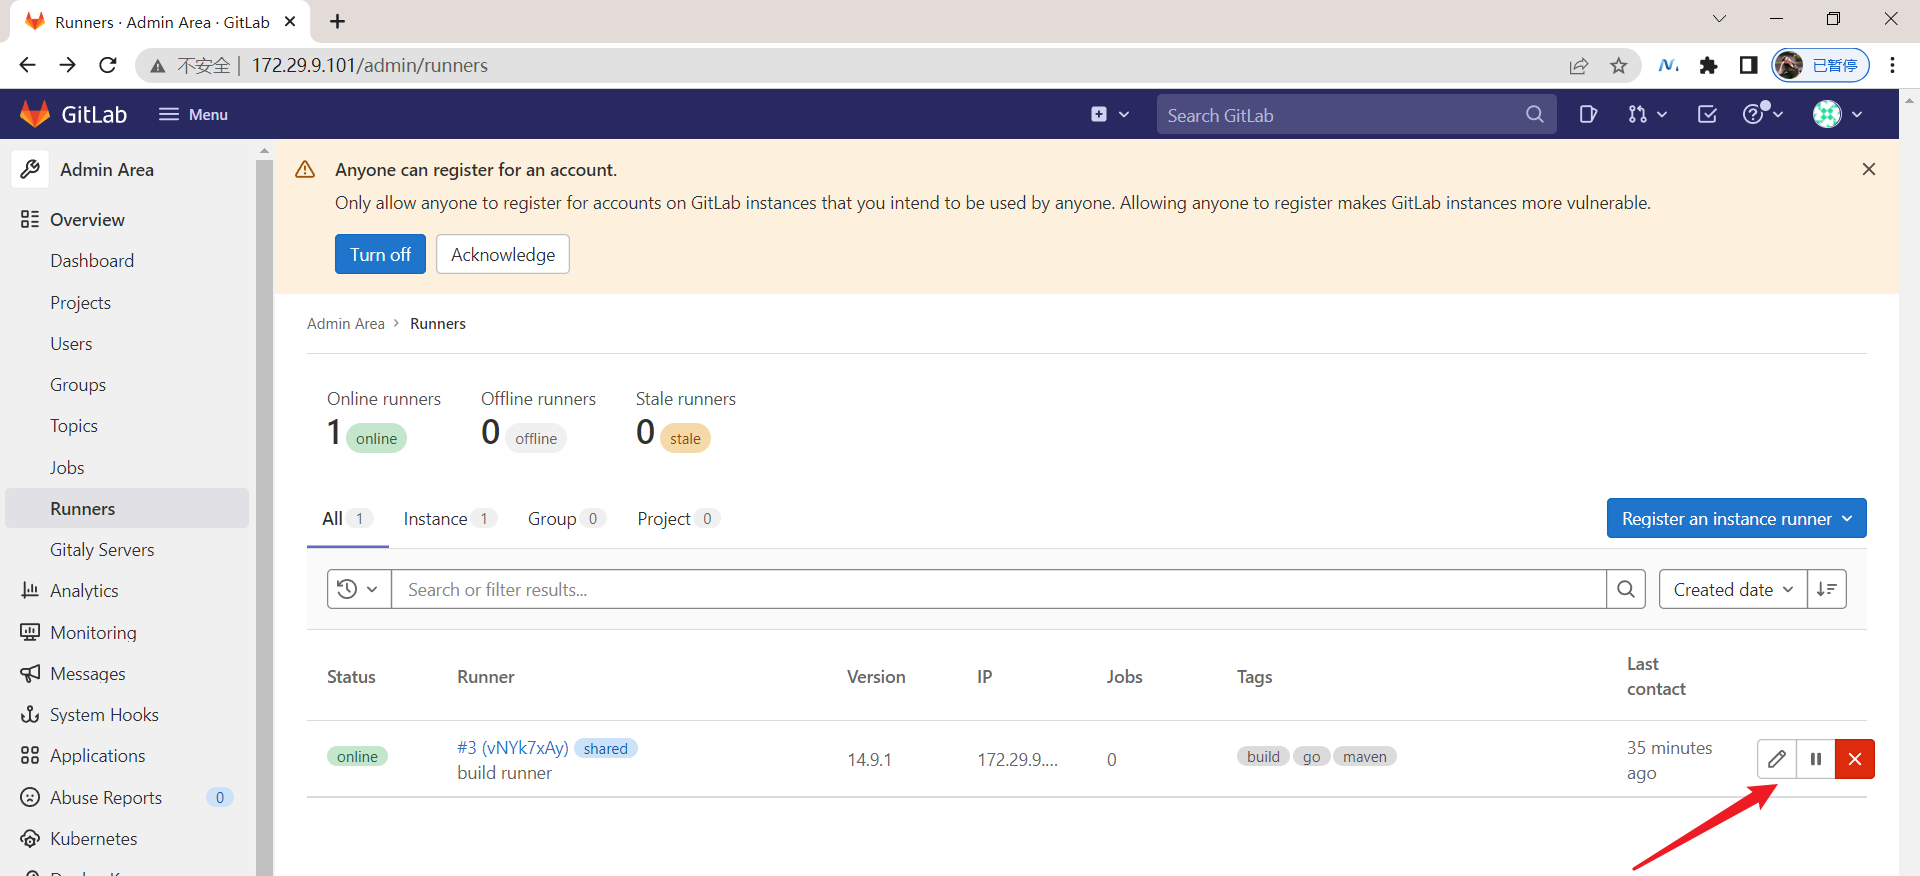Image resolution: width=1920 pixels, height=876 pixels.
Task: Toggle browser side panel icon
Action: coord(1748,65)
